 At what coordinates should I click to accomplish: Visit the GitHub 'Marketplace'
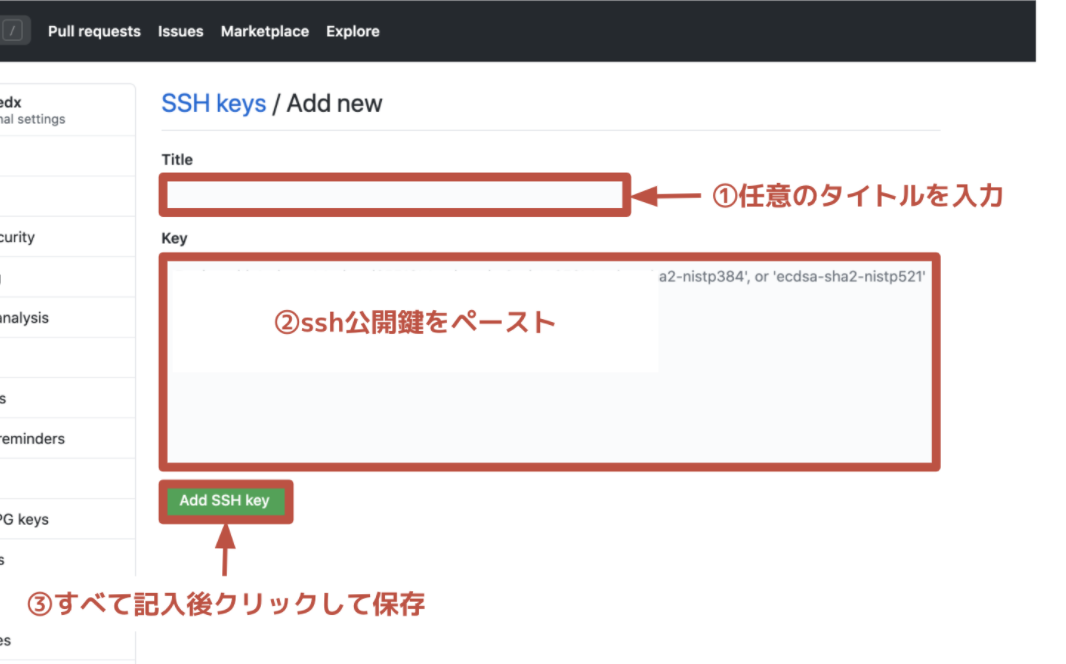(264, 31)
